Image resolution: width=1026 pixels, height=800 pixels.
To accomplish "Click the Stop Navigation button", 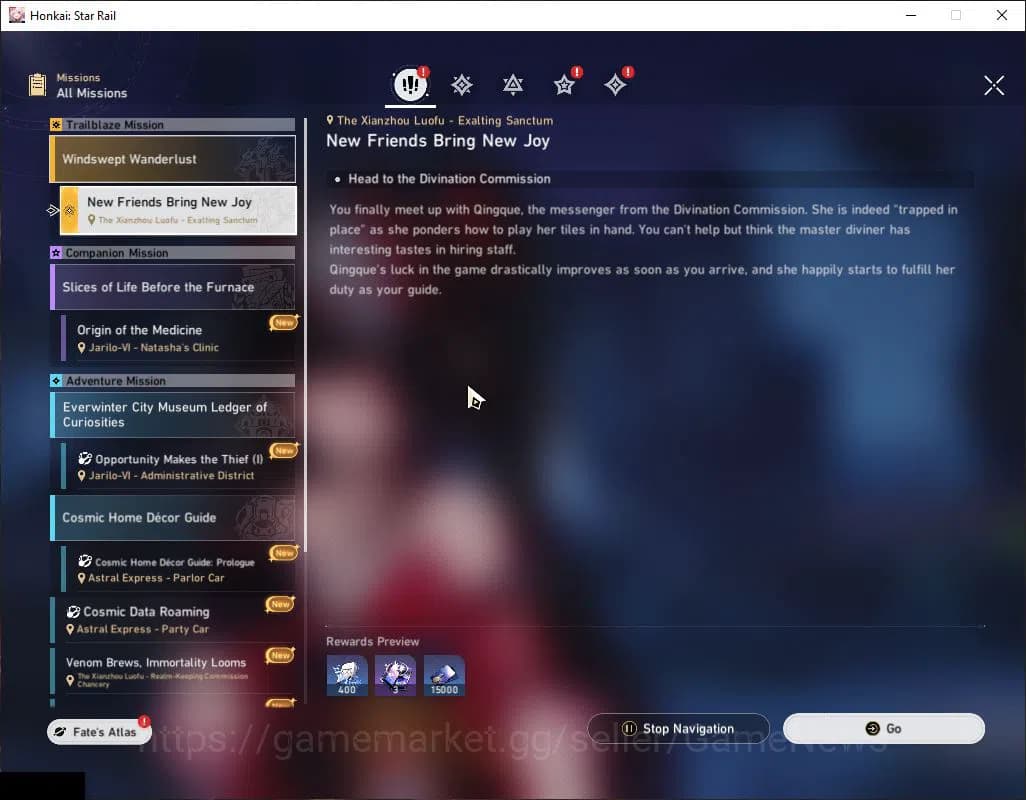I will tap(678, 728).
